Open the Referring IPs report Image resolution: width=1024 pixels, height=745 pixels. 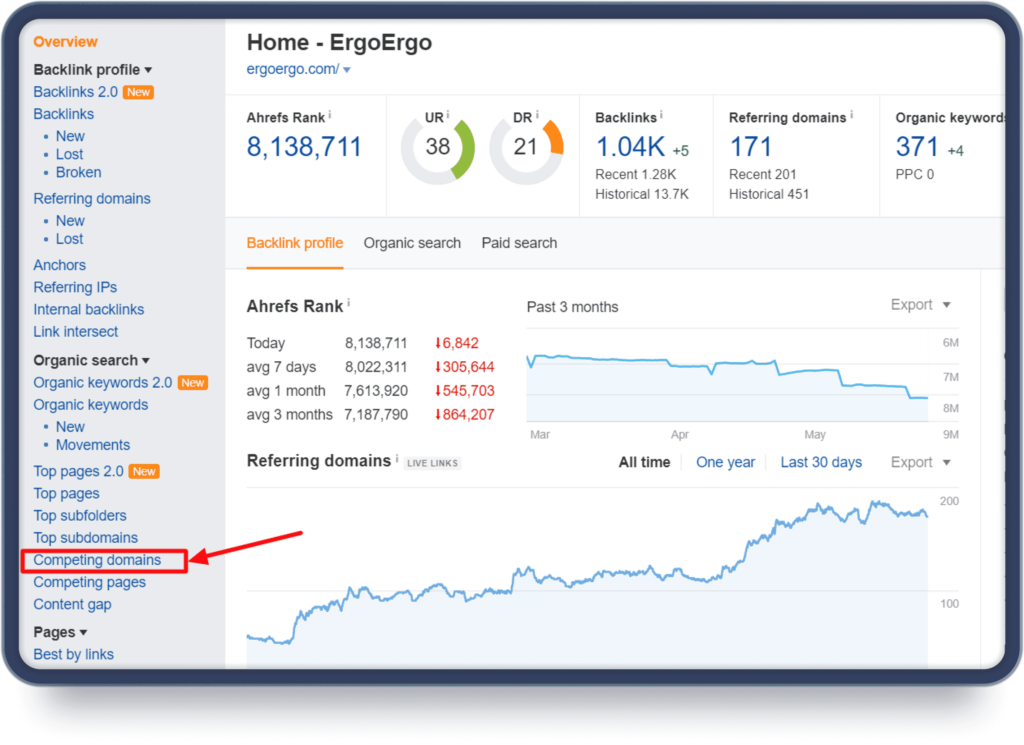75,287
